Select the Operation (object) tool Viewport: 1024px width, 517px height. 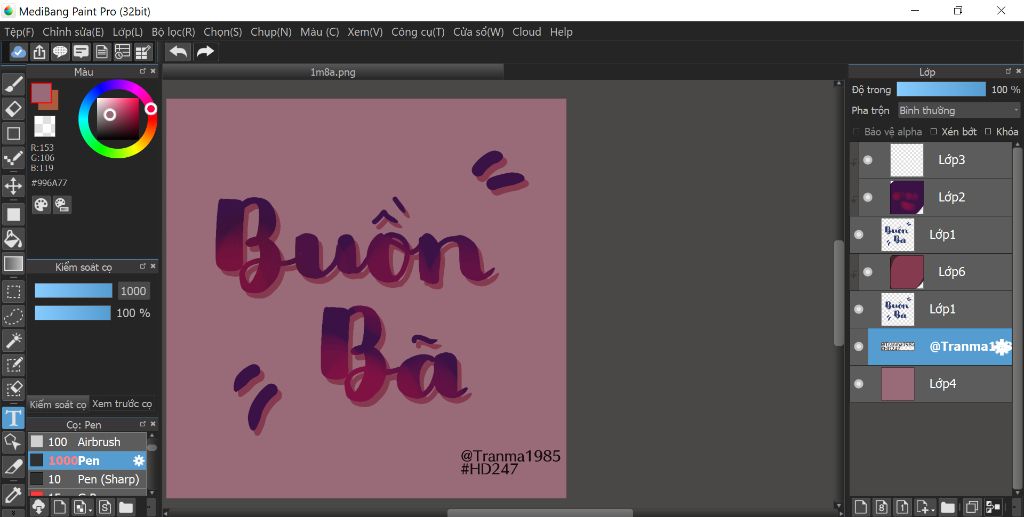point(13,443)
